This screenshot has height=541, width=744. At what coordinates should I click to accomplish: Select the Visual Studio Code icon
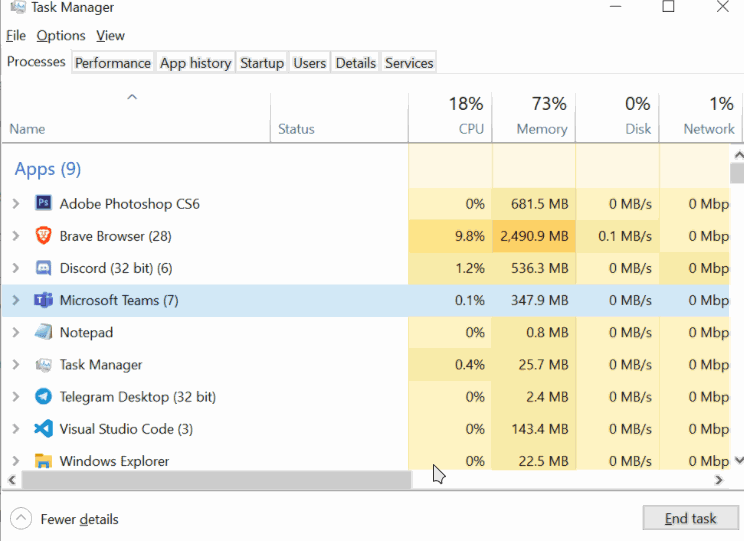[43, 429]
